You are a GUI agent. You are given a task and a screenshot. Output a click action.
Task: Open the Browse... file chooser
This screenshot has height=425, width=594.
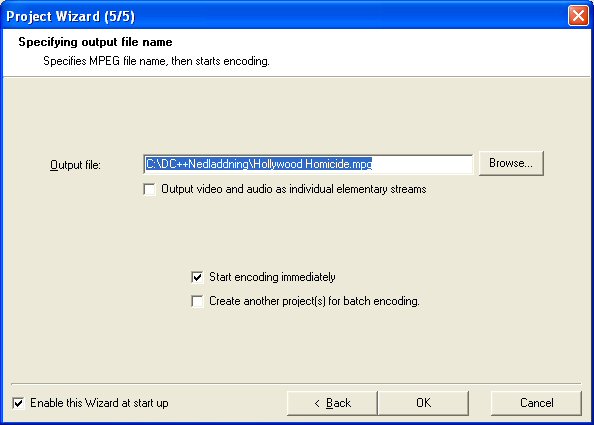coord(511,163)
